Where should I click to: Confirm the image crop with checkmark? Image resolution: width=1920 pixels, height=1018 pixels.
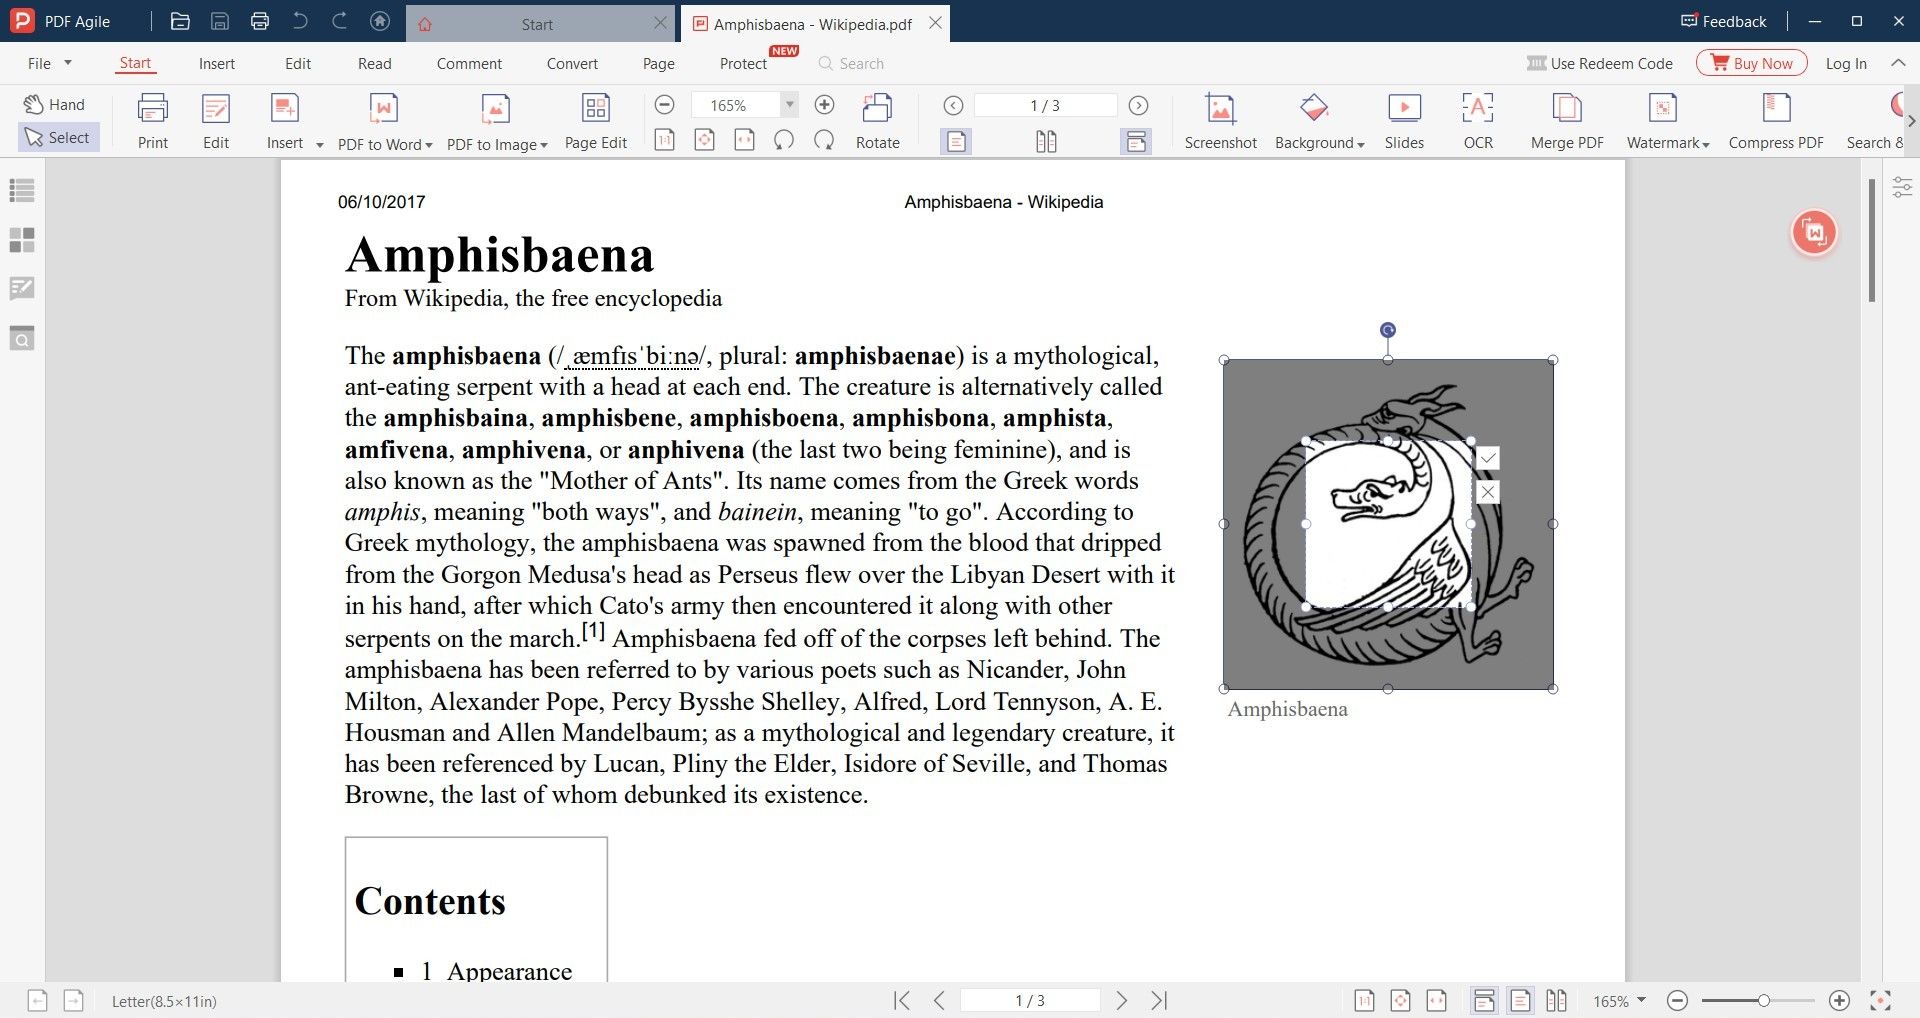click(x=1488, y=458)
